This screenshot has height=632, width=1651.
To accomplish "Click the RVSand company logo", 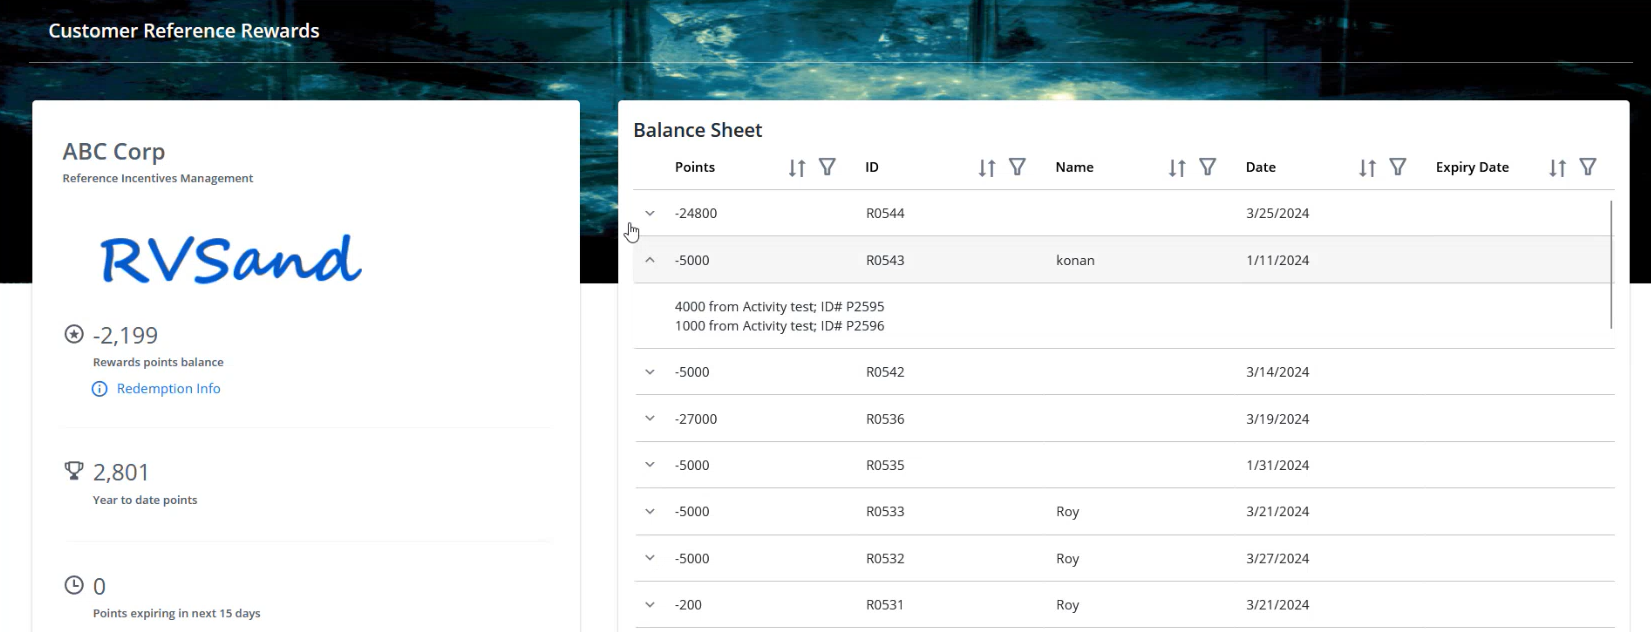I will [231, 259].
